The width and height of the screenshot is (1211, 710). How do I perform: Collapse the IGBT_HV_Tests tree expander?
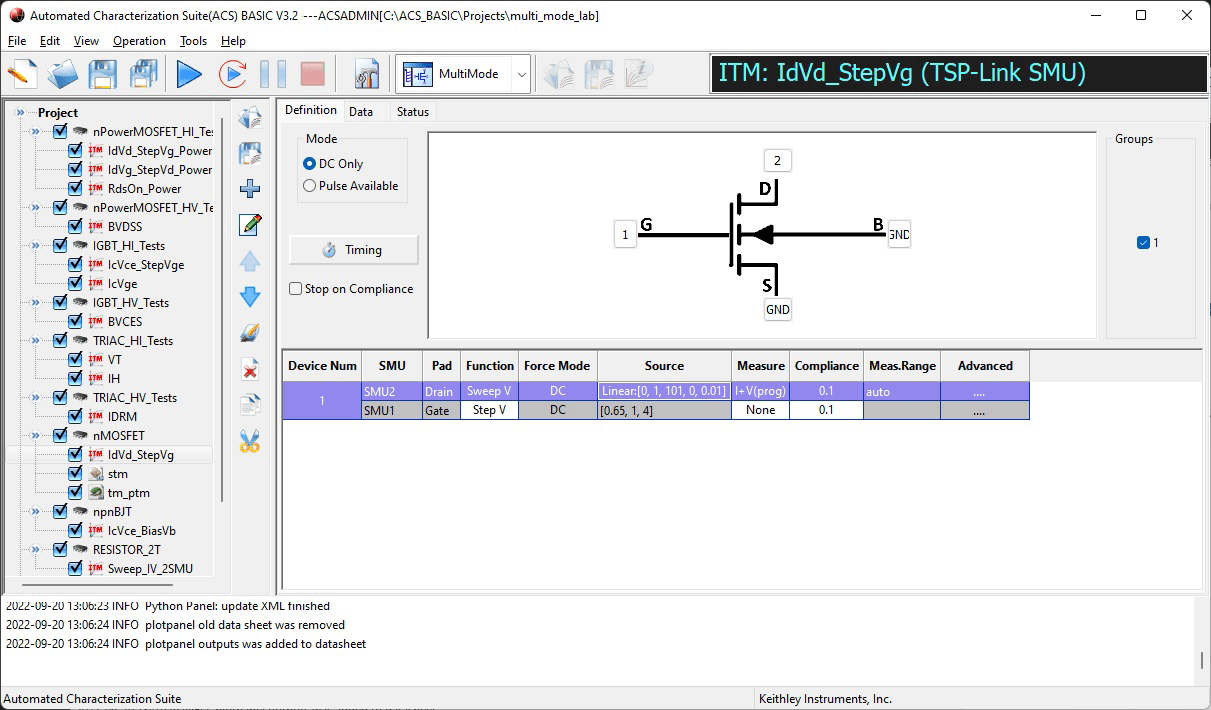[36, 303]
